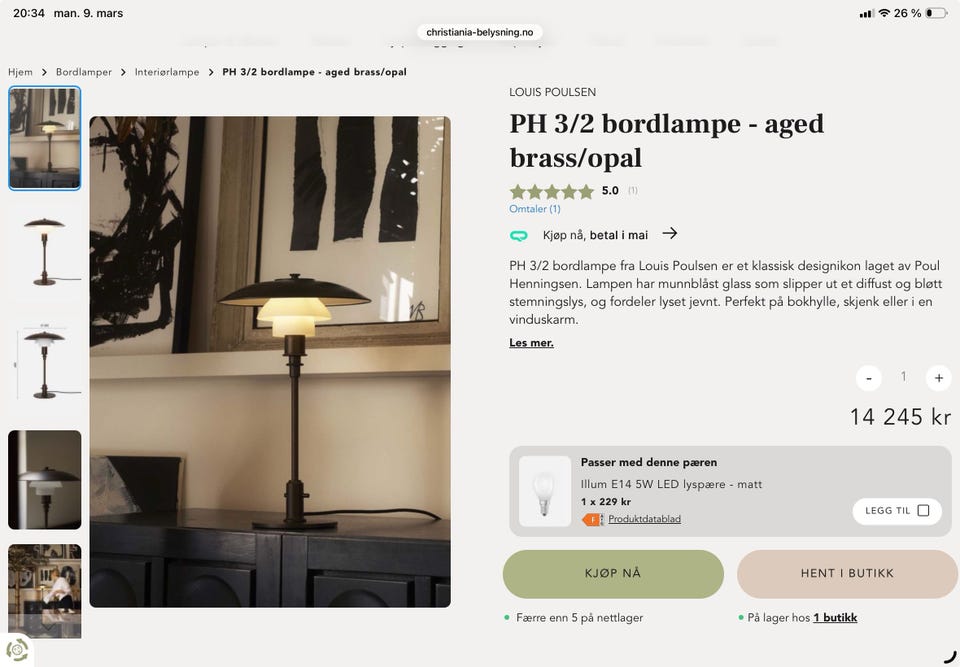Open the Omtaler (1) reviews link
This screenshot has height=667, width=960.
click(534, 208)
